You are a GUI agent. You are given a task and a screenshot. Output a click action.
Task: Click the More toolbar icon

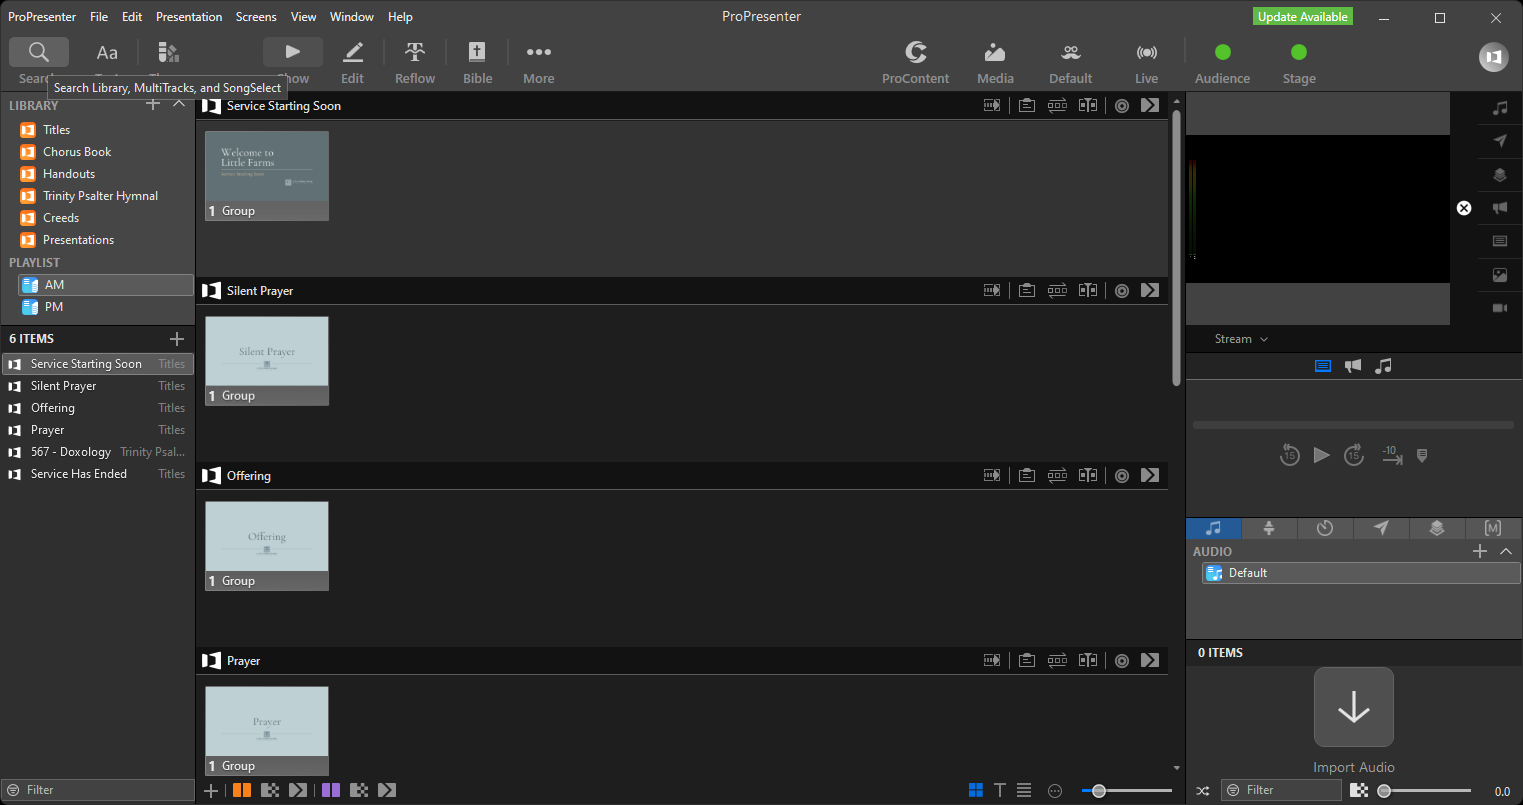point(538,60)
